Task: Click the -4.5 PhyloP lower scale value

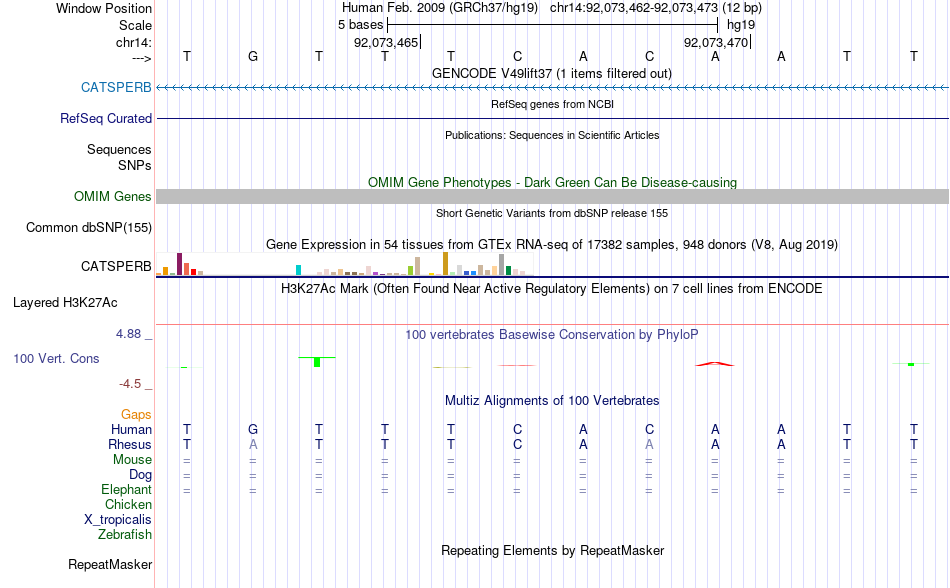Action: pyautogui.click(x=130, y=383)
